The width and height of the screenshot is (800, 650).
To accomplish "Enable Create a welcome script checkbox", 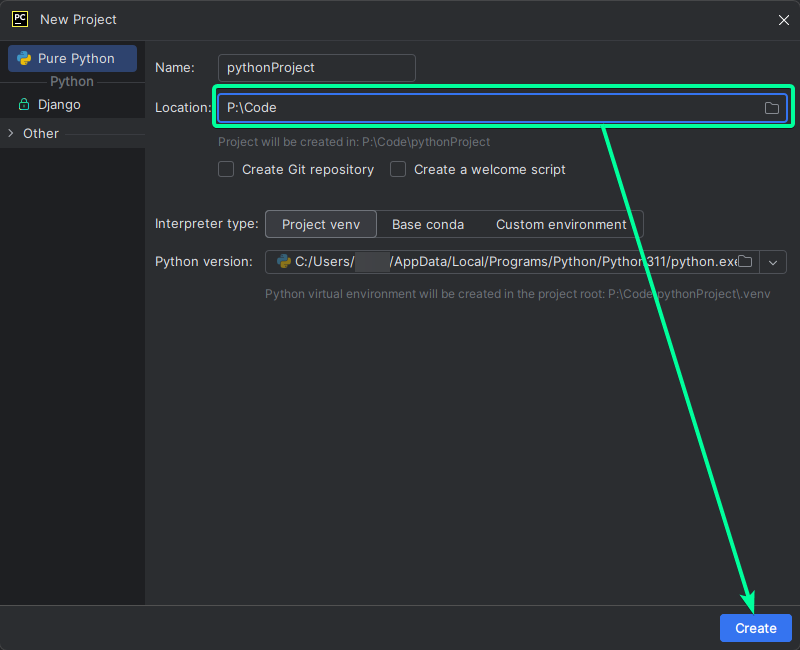I will 398,169.
